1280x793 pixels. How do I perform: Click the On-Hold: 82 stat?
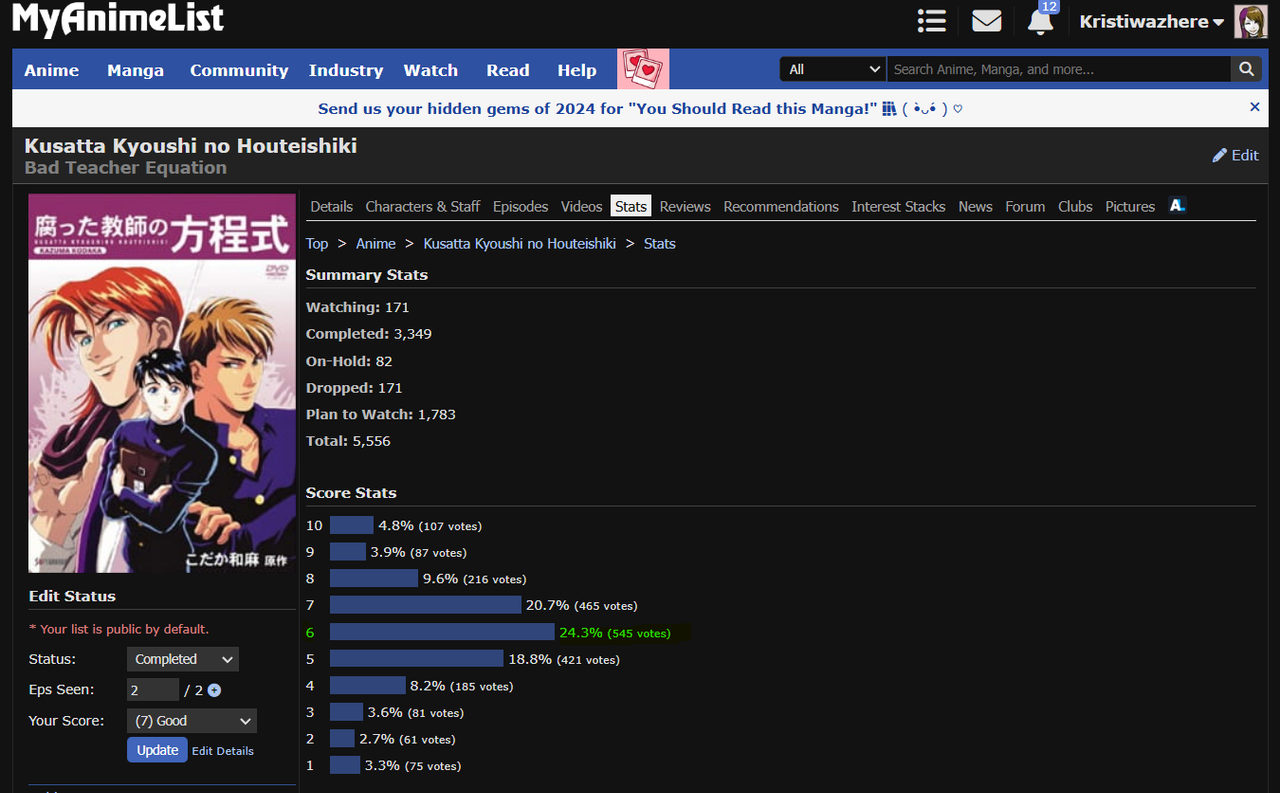tap(349, 361)
